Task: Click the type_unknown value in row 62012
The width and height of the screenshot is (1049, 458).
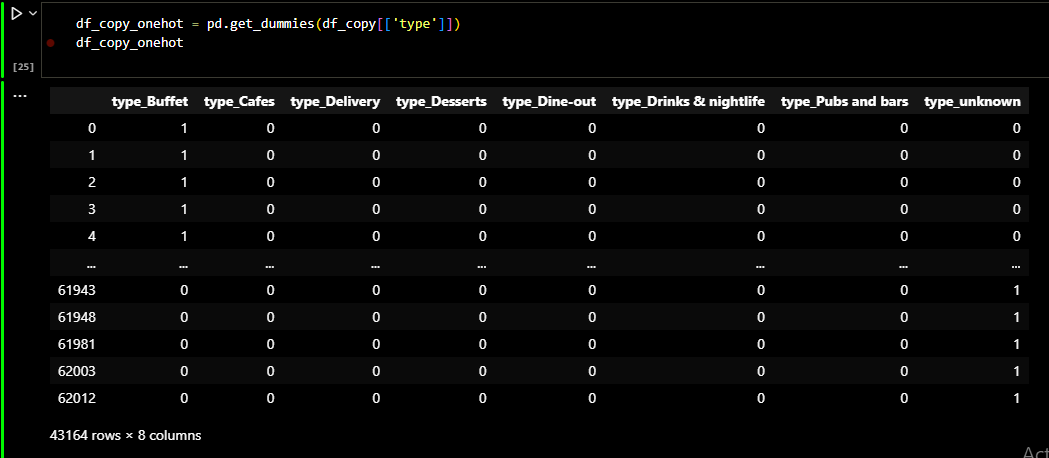Action: [x=1016, y=398]
